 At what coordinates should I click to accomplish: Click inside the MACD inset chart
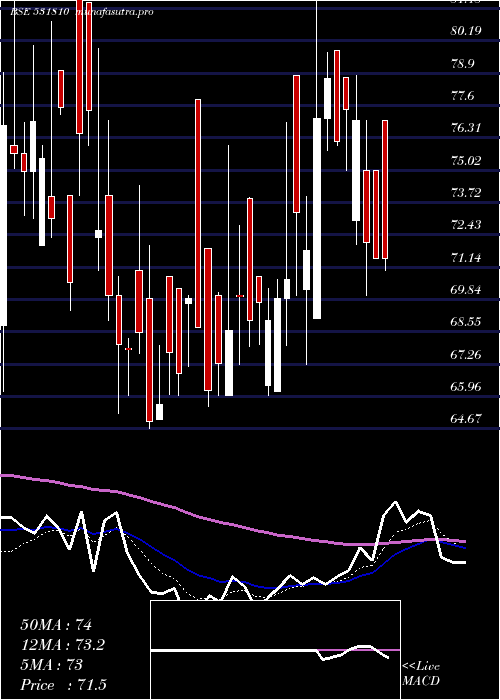click(275, 650)
